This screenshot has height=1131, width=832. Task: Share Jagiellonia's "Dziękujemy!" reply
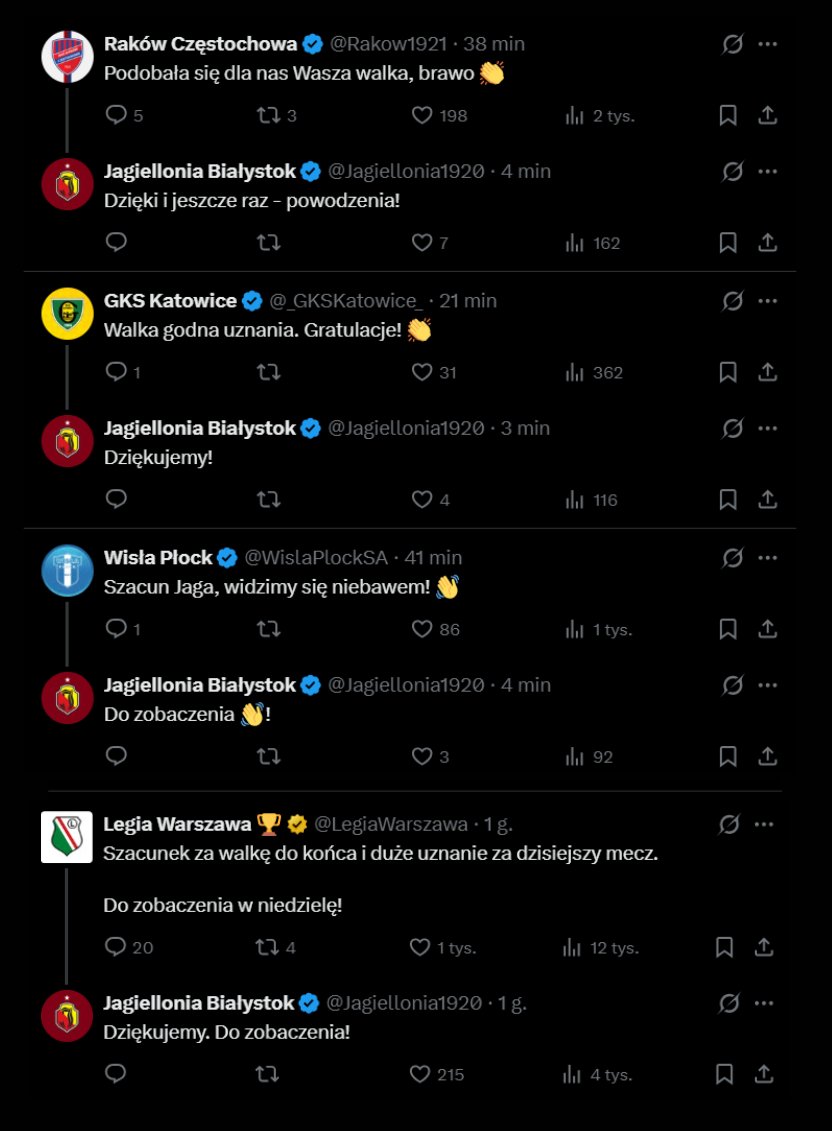pyautogui.click(x=767, y=499)
